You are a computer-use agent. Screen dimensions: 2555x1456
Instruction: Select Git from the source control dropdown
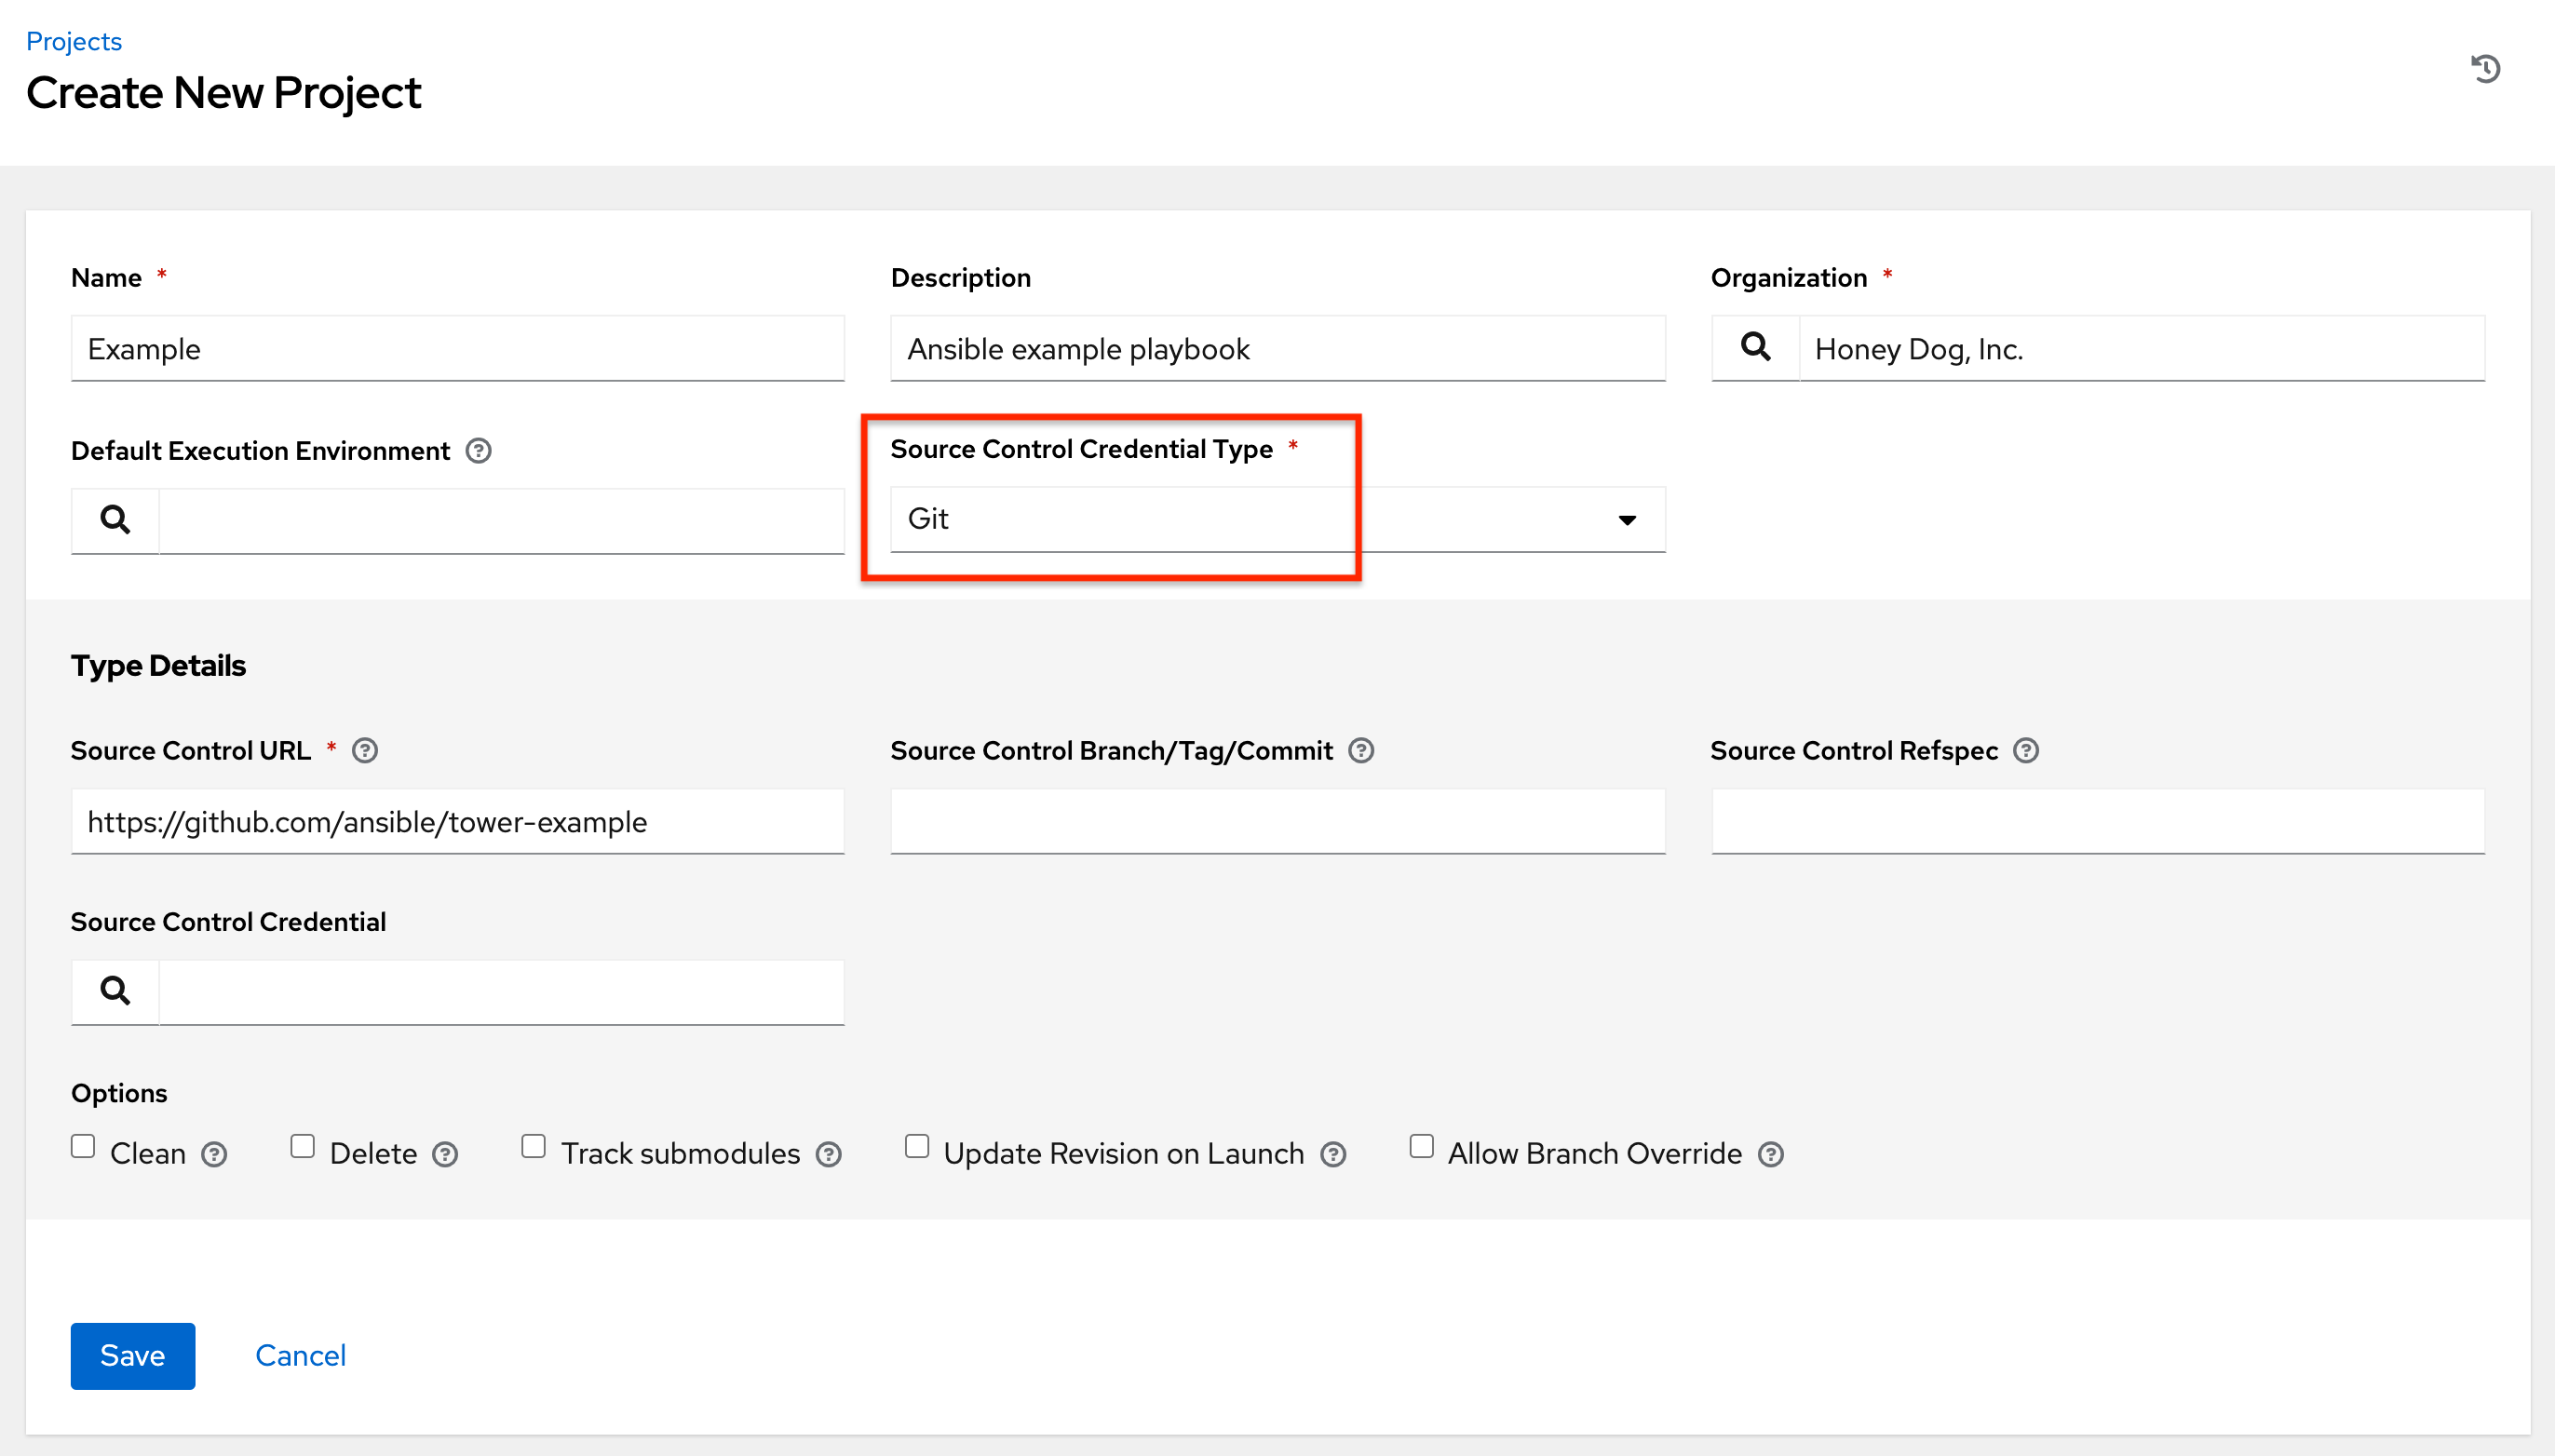click(x=1276, y=519)
